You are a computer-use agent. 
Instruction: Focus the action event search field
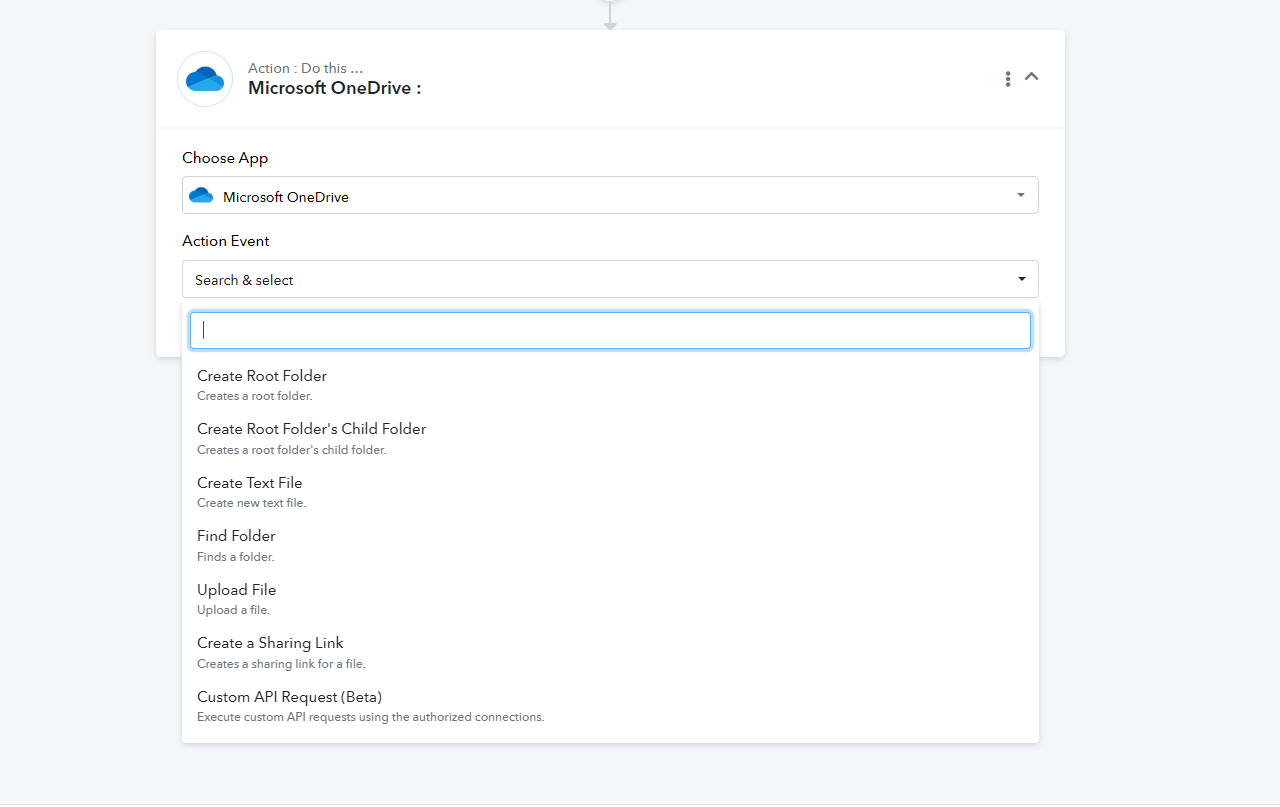tap(610, 331)
